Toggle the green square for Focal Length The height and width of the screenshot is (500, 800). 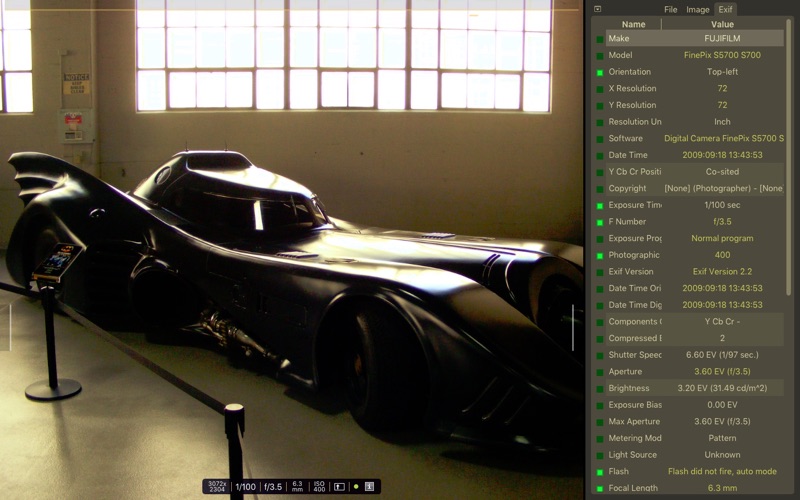pos(599,489)
